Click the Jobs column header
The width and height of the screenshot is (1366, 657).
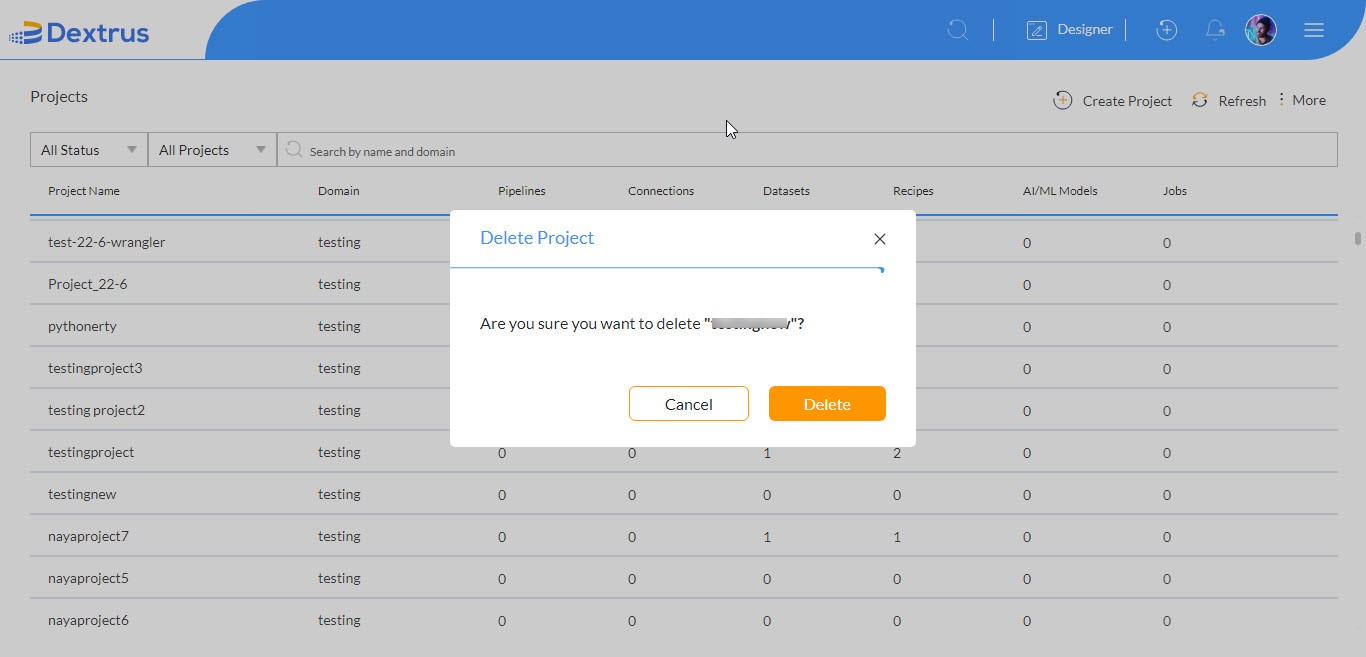[1175, 191]
